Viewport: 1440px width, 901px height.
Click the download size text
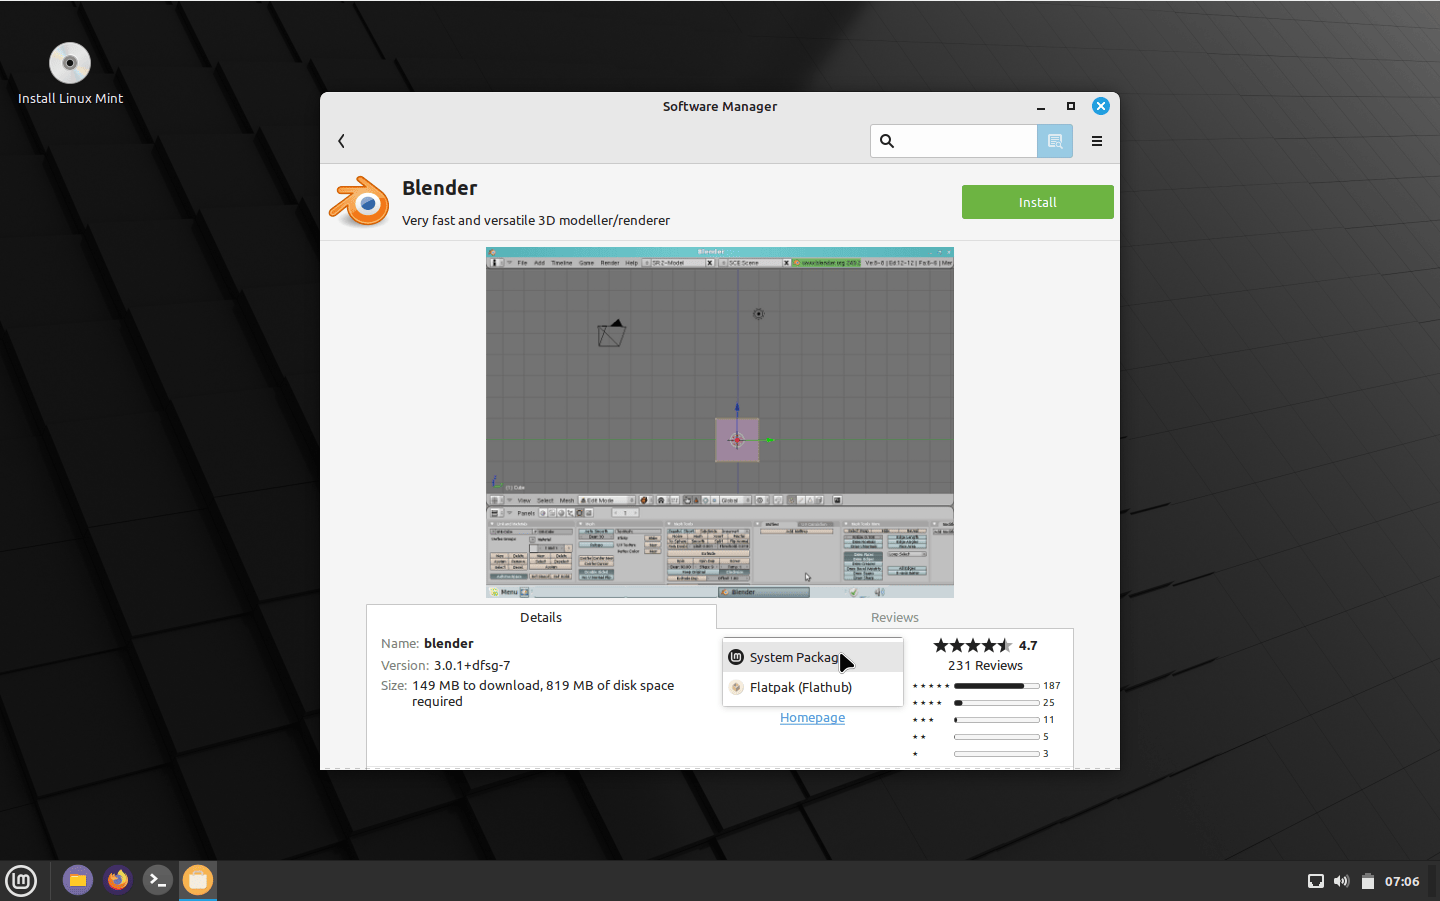click(543, 693)
